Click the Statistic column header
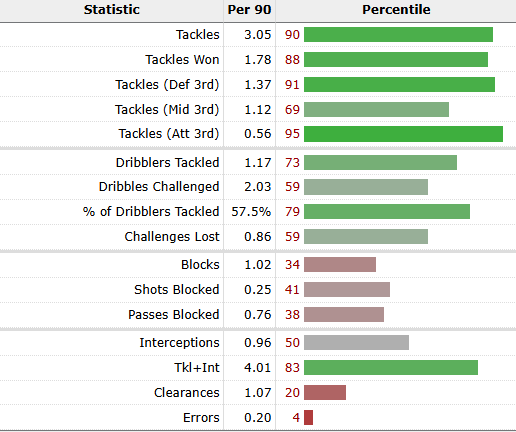This screenshot has height=432, width=516. 112,10
